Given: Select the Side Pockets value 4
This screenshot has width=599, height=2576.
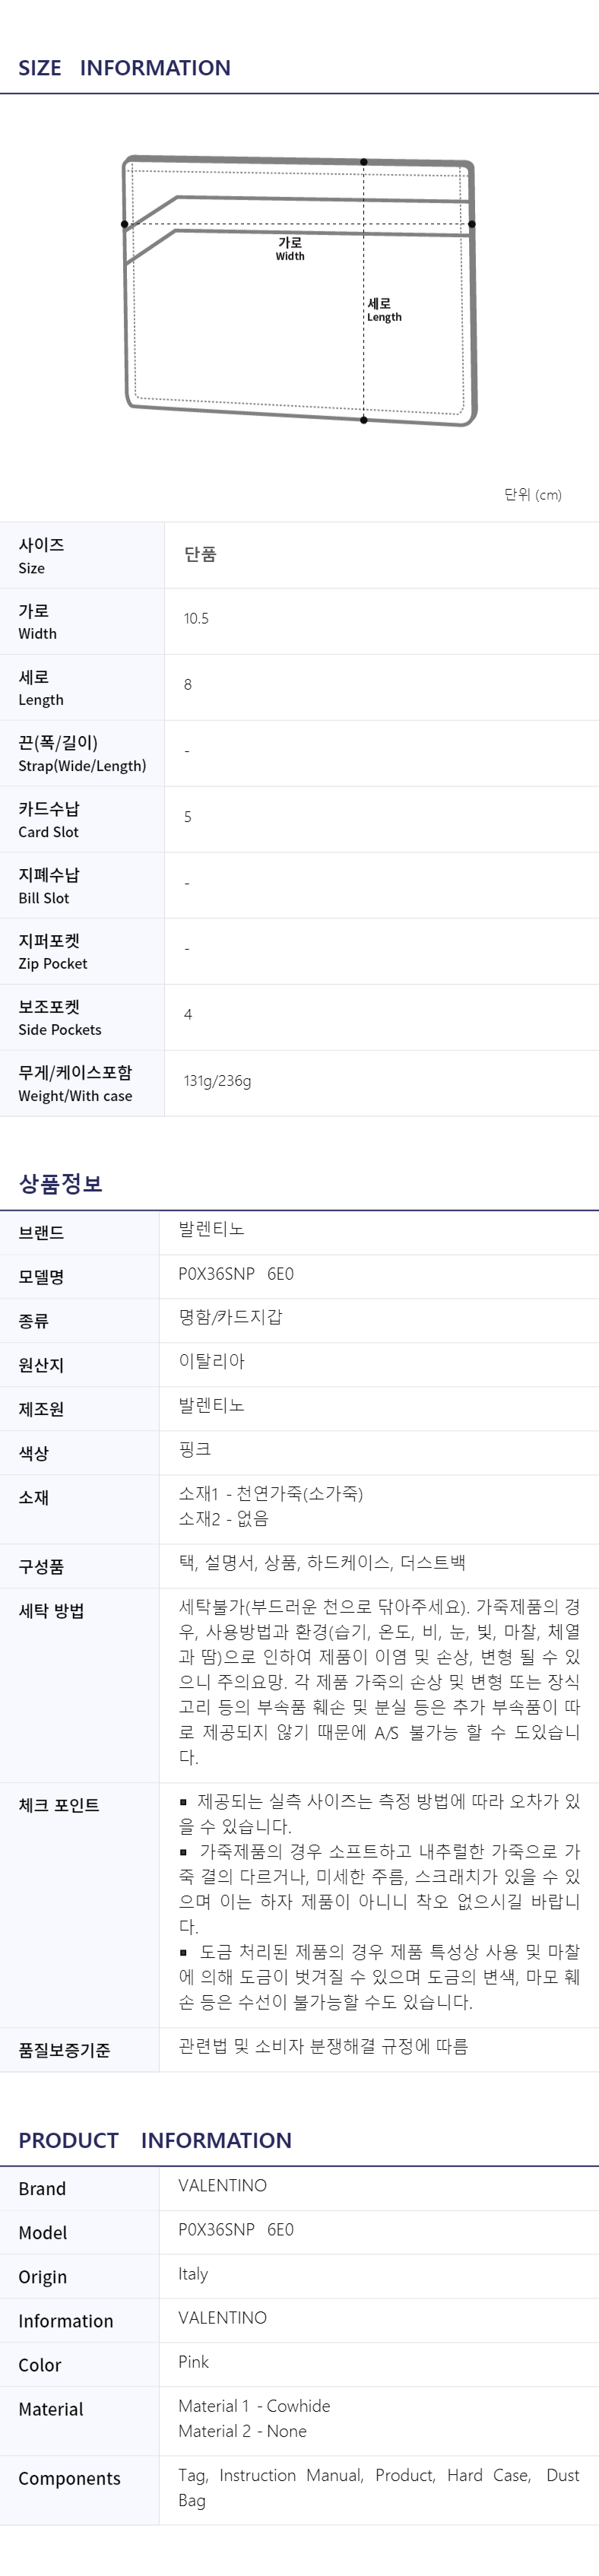Looking at the screenshot, I should pos(187,1014).
